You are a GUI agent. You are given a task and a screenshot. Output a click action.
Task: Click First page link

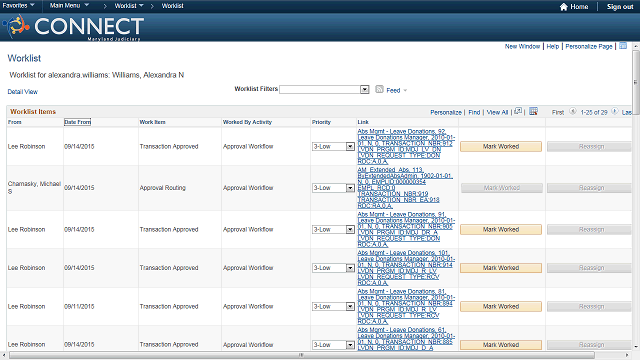[x=558, y=112]
